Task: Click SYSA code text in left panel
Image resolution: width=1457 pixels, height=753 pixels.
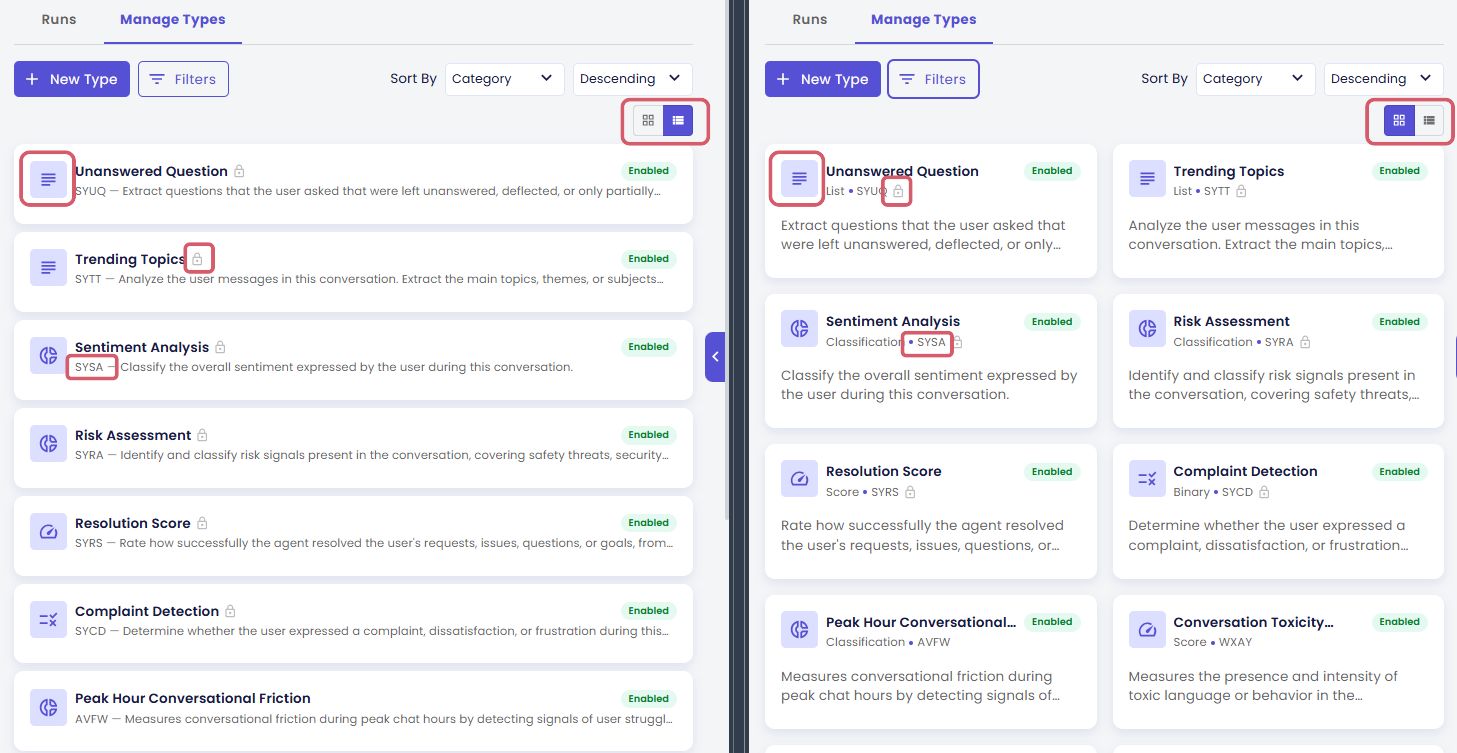Action: point(89,367)
